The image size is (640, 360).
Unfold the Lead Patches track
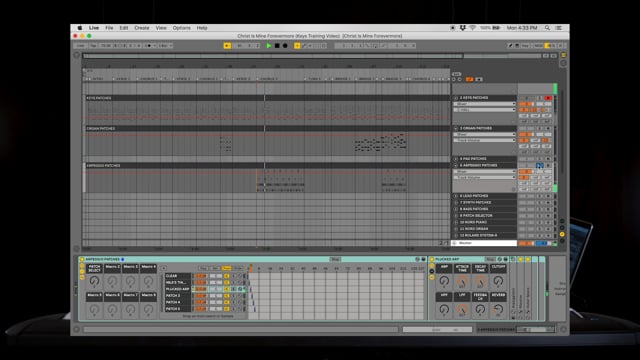coord(456,196)
